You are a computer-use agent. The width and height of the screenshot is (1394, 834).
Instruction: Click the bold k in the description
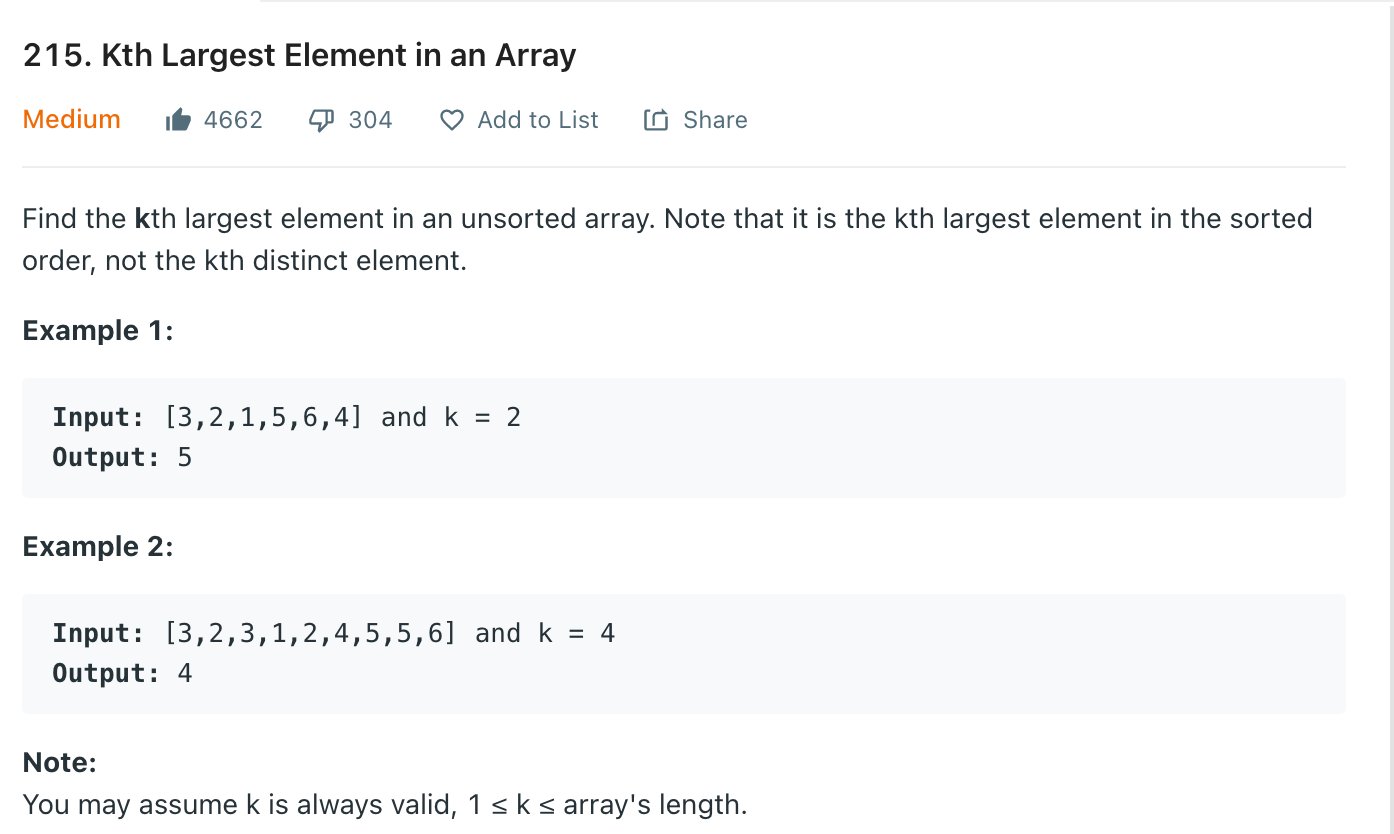142,219
